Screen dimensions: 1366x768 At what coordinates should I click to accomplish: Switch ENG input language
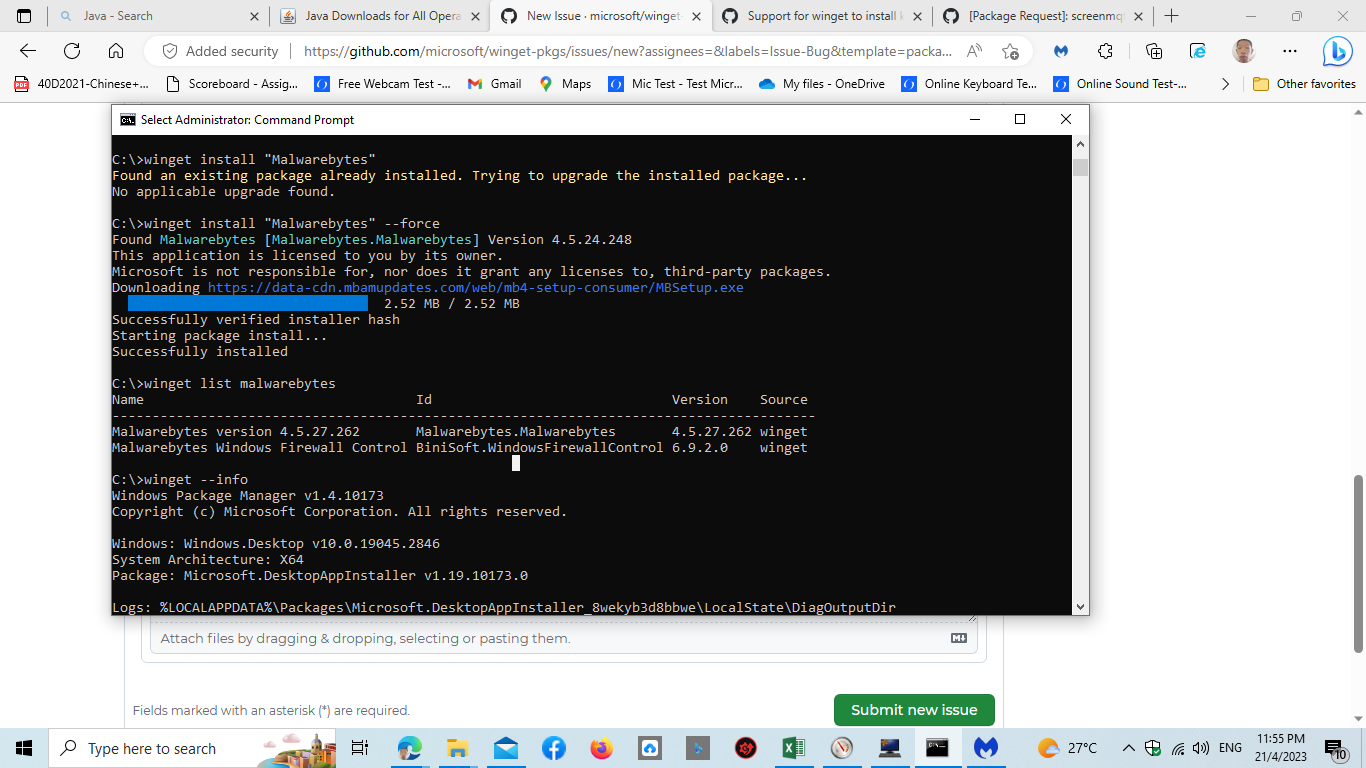[x=1230, y=748]
